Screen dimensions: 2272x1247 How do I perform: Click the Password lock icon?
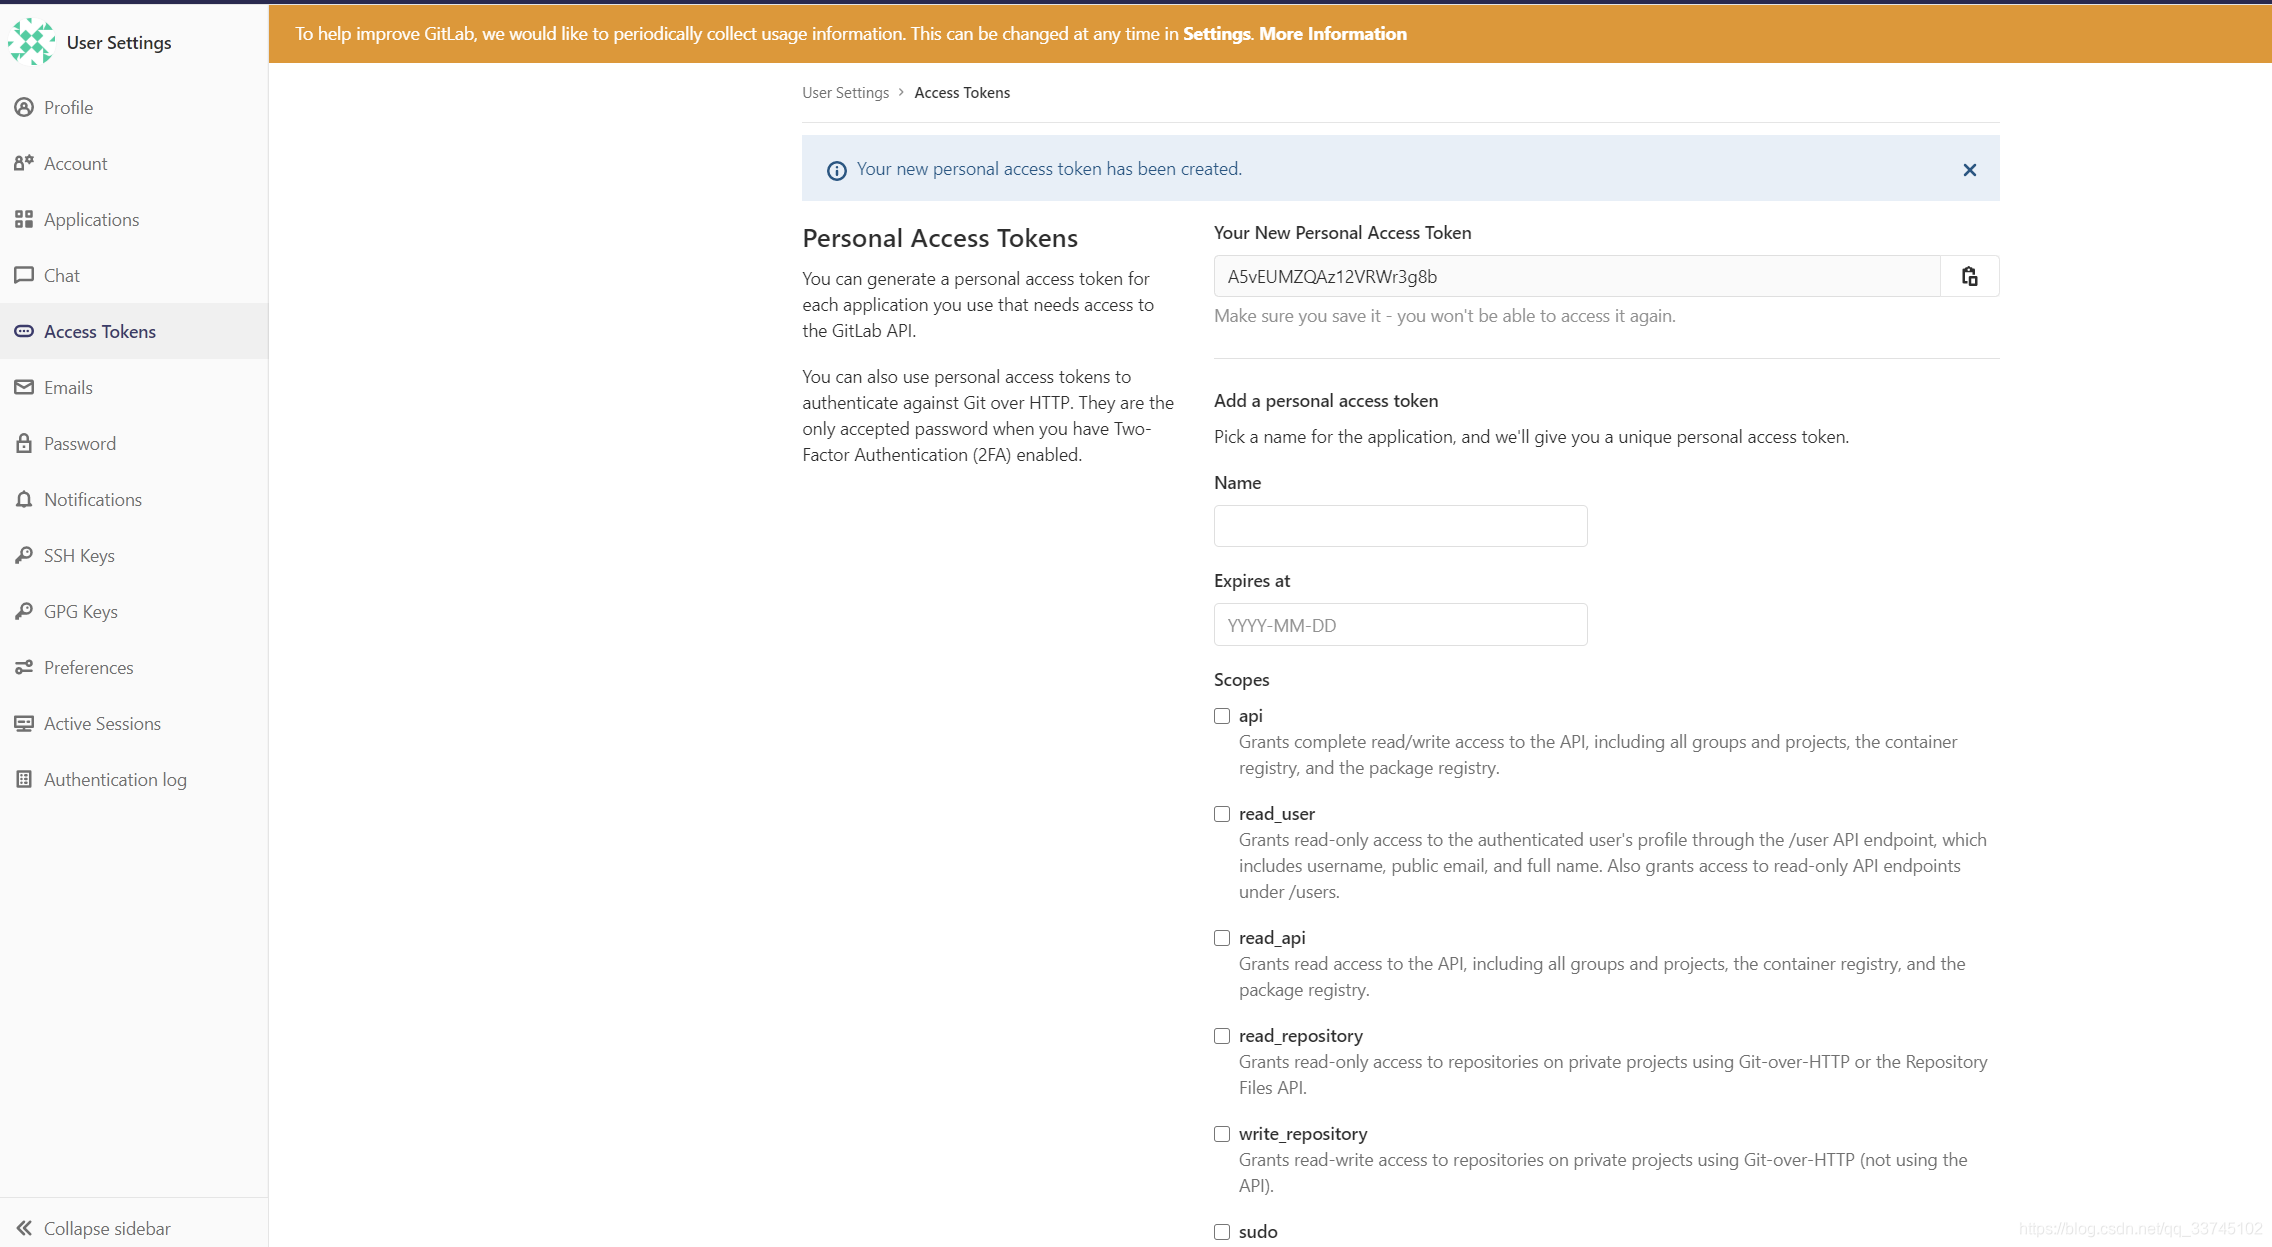(24, 443)
